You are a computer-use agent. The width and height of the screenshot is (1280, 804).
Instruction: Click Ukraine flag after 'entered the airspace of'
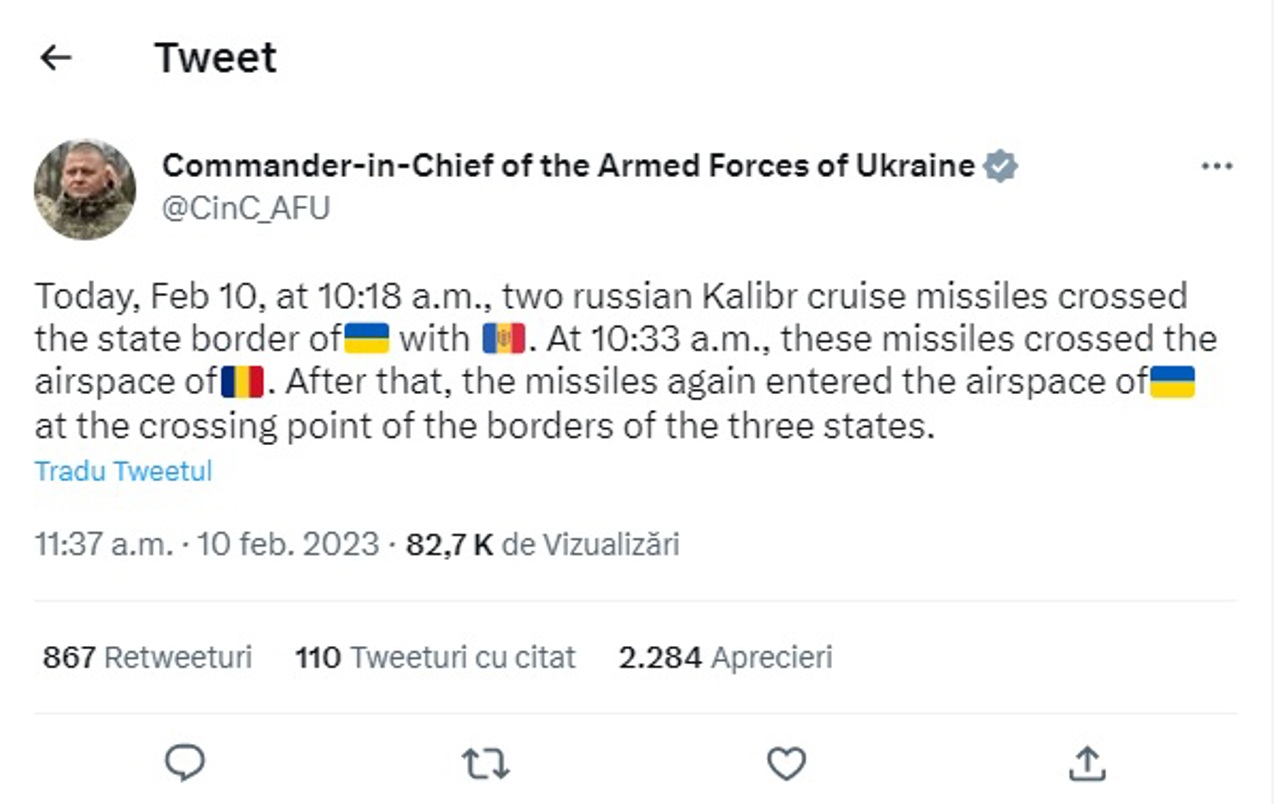[x=1172, y=382]
